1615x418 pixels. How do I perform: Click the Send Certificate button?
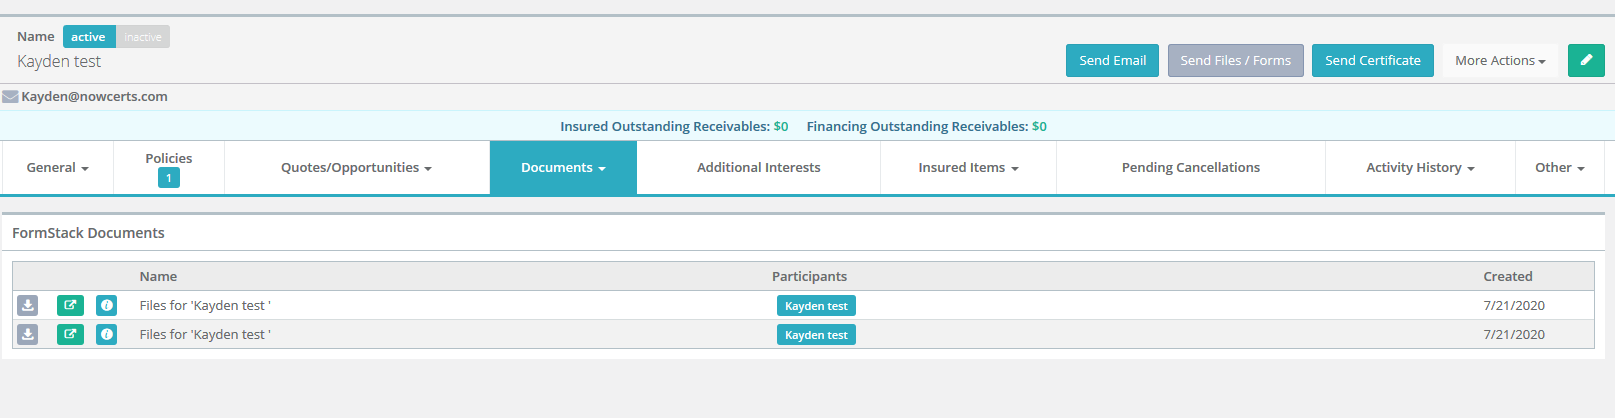(x=1372, y=60)
